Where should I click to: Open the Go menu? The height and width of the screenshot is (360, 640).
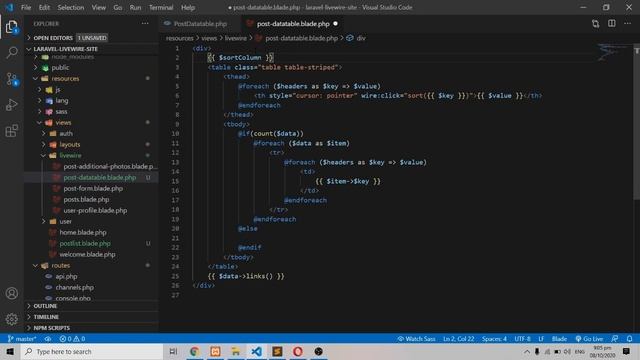(118, 7)
